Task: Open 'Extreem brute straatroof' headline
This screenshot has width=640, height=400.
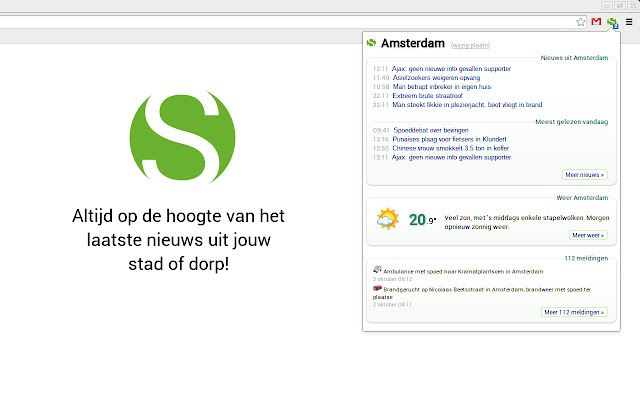Action: [x=427, y=96]
